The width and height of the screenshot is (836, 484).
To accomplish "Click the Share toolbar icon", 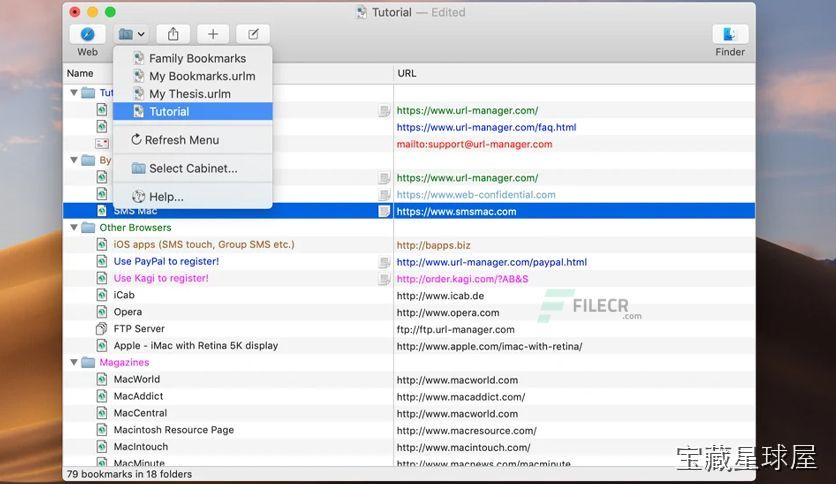I will pyautogui.click(x=173, y=35).
